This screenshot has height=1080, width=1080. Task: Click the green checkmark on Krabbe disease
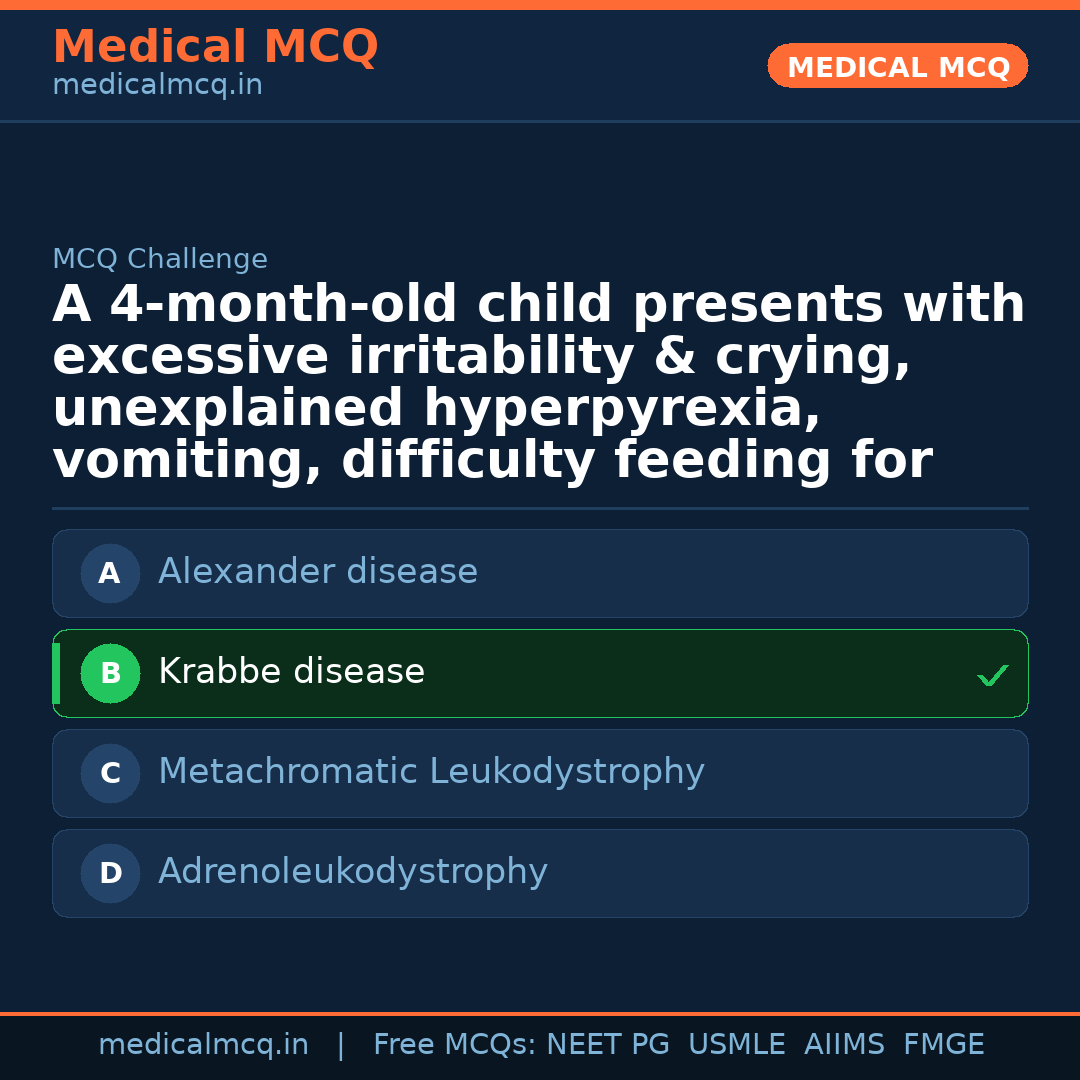tap(992, 676)
